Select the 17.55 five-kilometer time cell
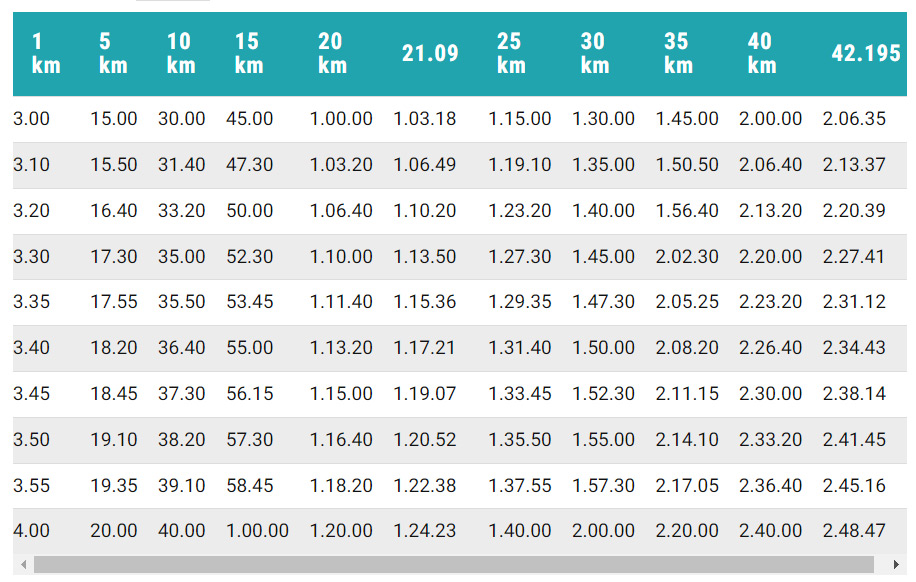The image size is (916, 582). click(114, 302)
